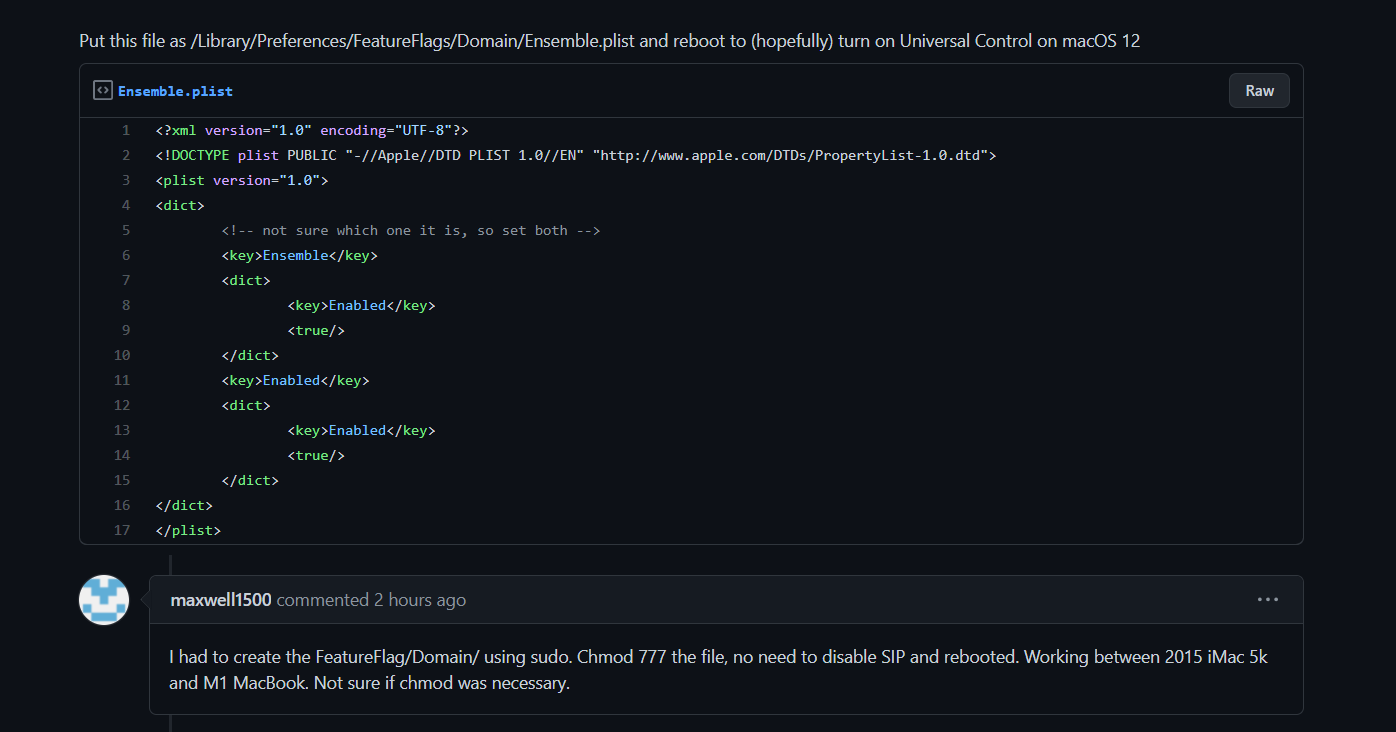1396x732 pixels.
Task: Click line number 11 in the code gutter
Action: 122,380
